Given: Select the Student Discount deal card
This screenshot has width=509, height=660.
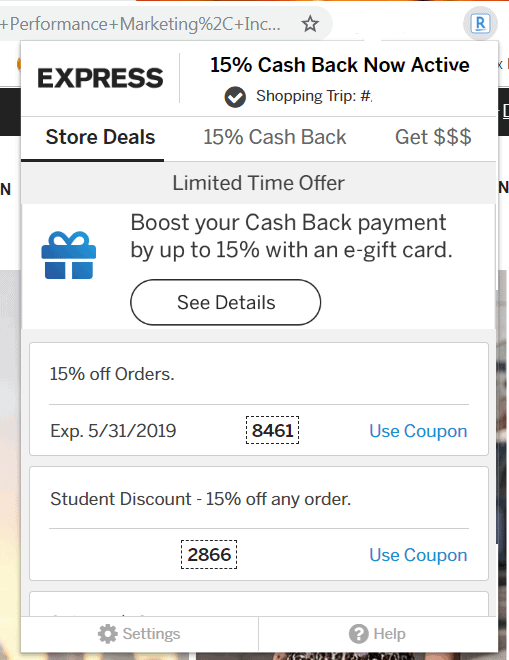Looking at the screenshot, I should click(x=259, y=524).
